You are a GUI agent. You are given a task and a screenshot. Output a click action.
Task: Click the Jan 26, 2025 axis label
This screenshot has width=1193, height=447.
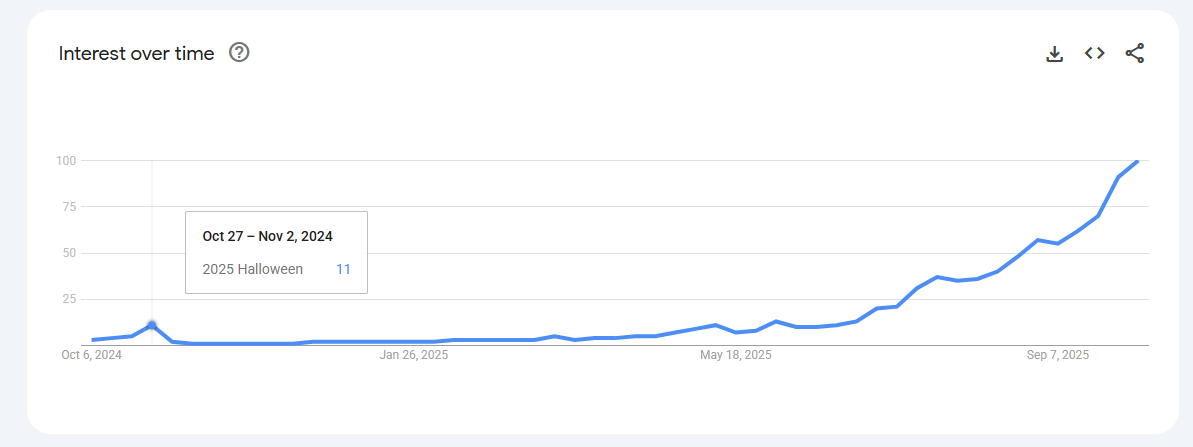[x=415, y=355]
